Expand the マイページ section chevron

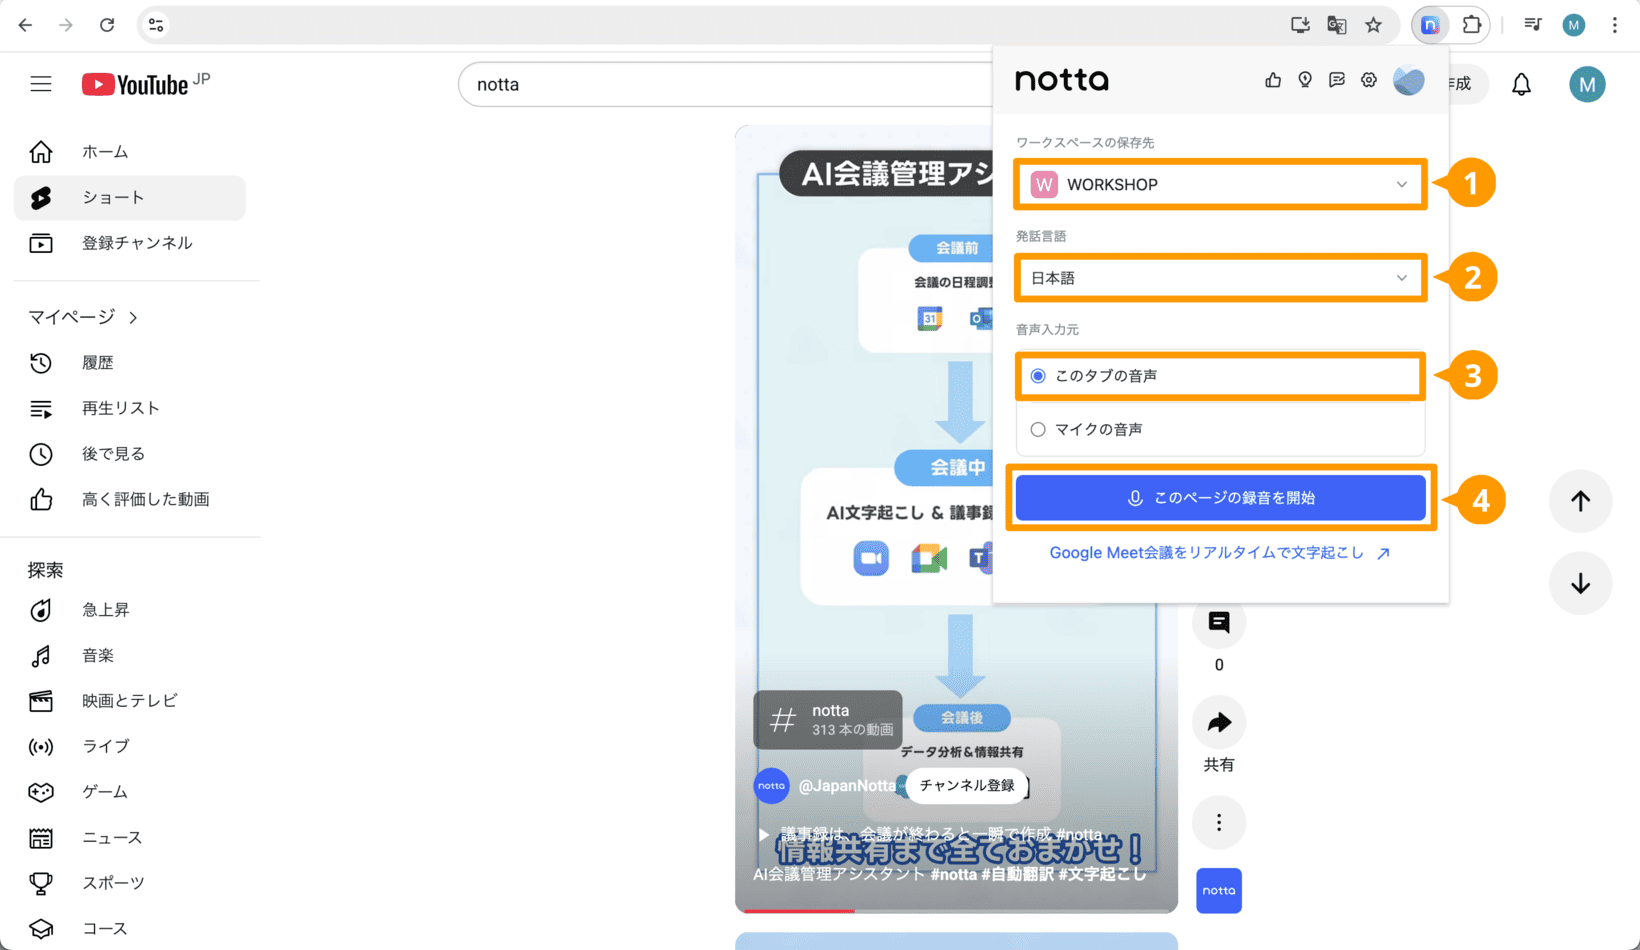click(x=133, y=317)
